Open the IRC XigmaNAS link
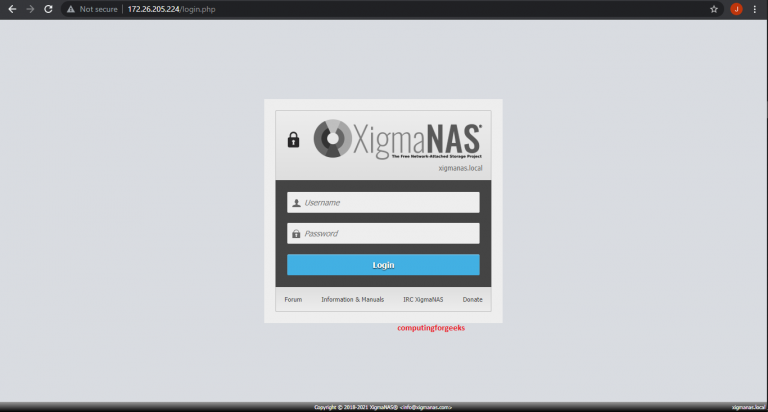Image resolution: width=768 pixels, height=412 pixels. coord(423,299)
